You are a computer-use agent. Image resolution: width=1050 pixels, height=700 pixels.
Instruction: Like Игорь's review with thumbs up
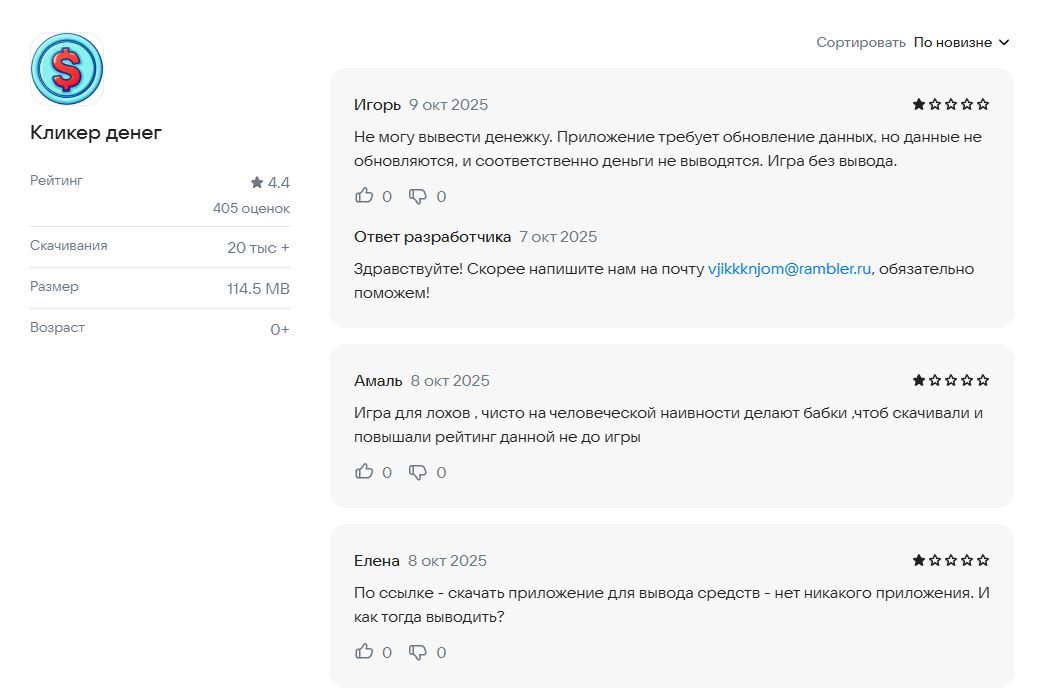[x=364, y=196]
